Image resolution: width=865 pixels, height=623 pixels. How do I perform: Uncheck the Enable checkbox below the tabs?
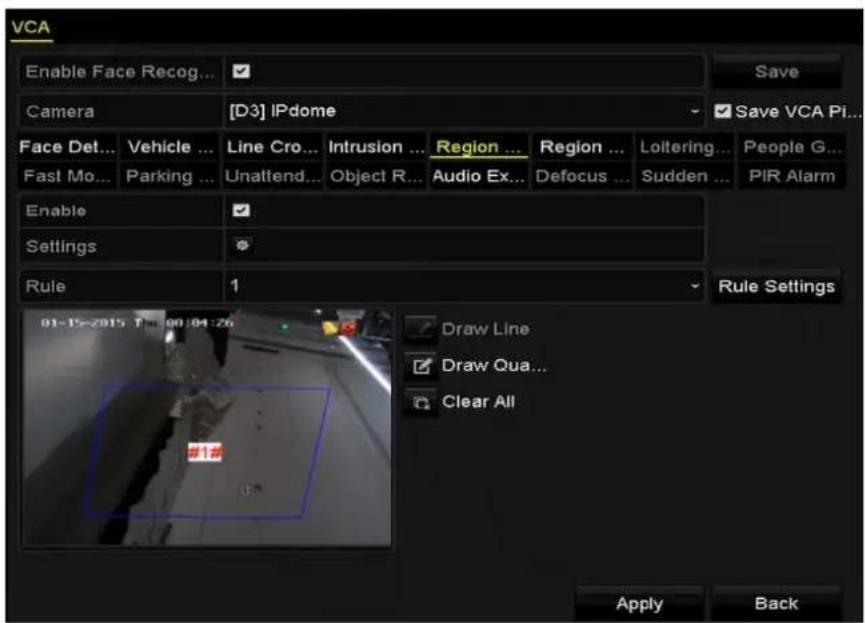coord(241,210)
